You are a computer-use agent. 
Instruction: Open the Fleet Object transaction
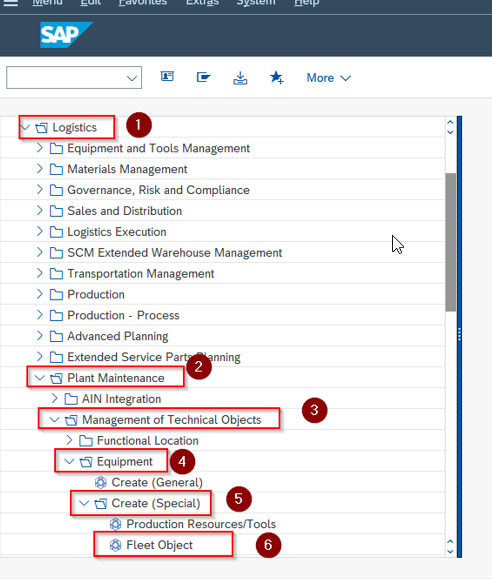point(159,545)
